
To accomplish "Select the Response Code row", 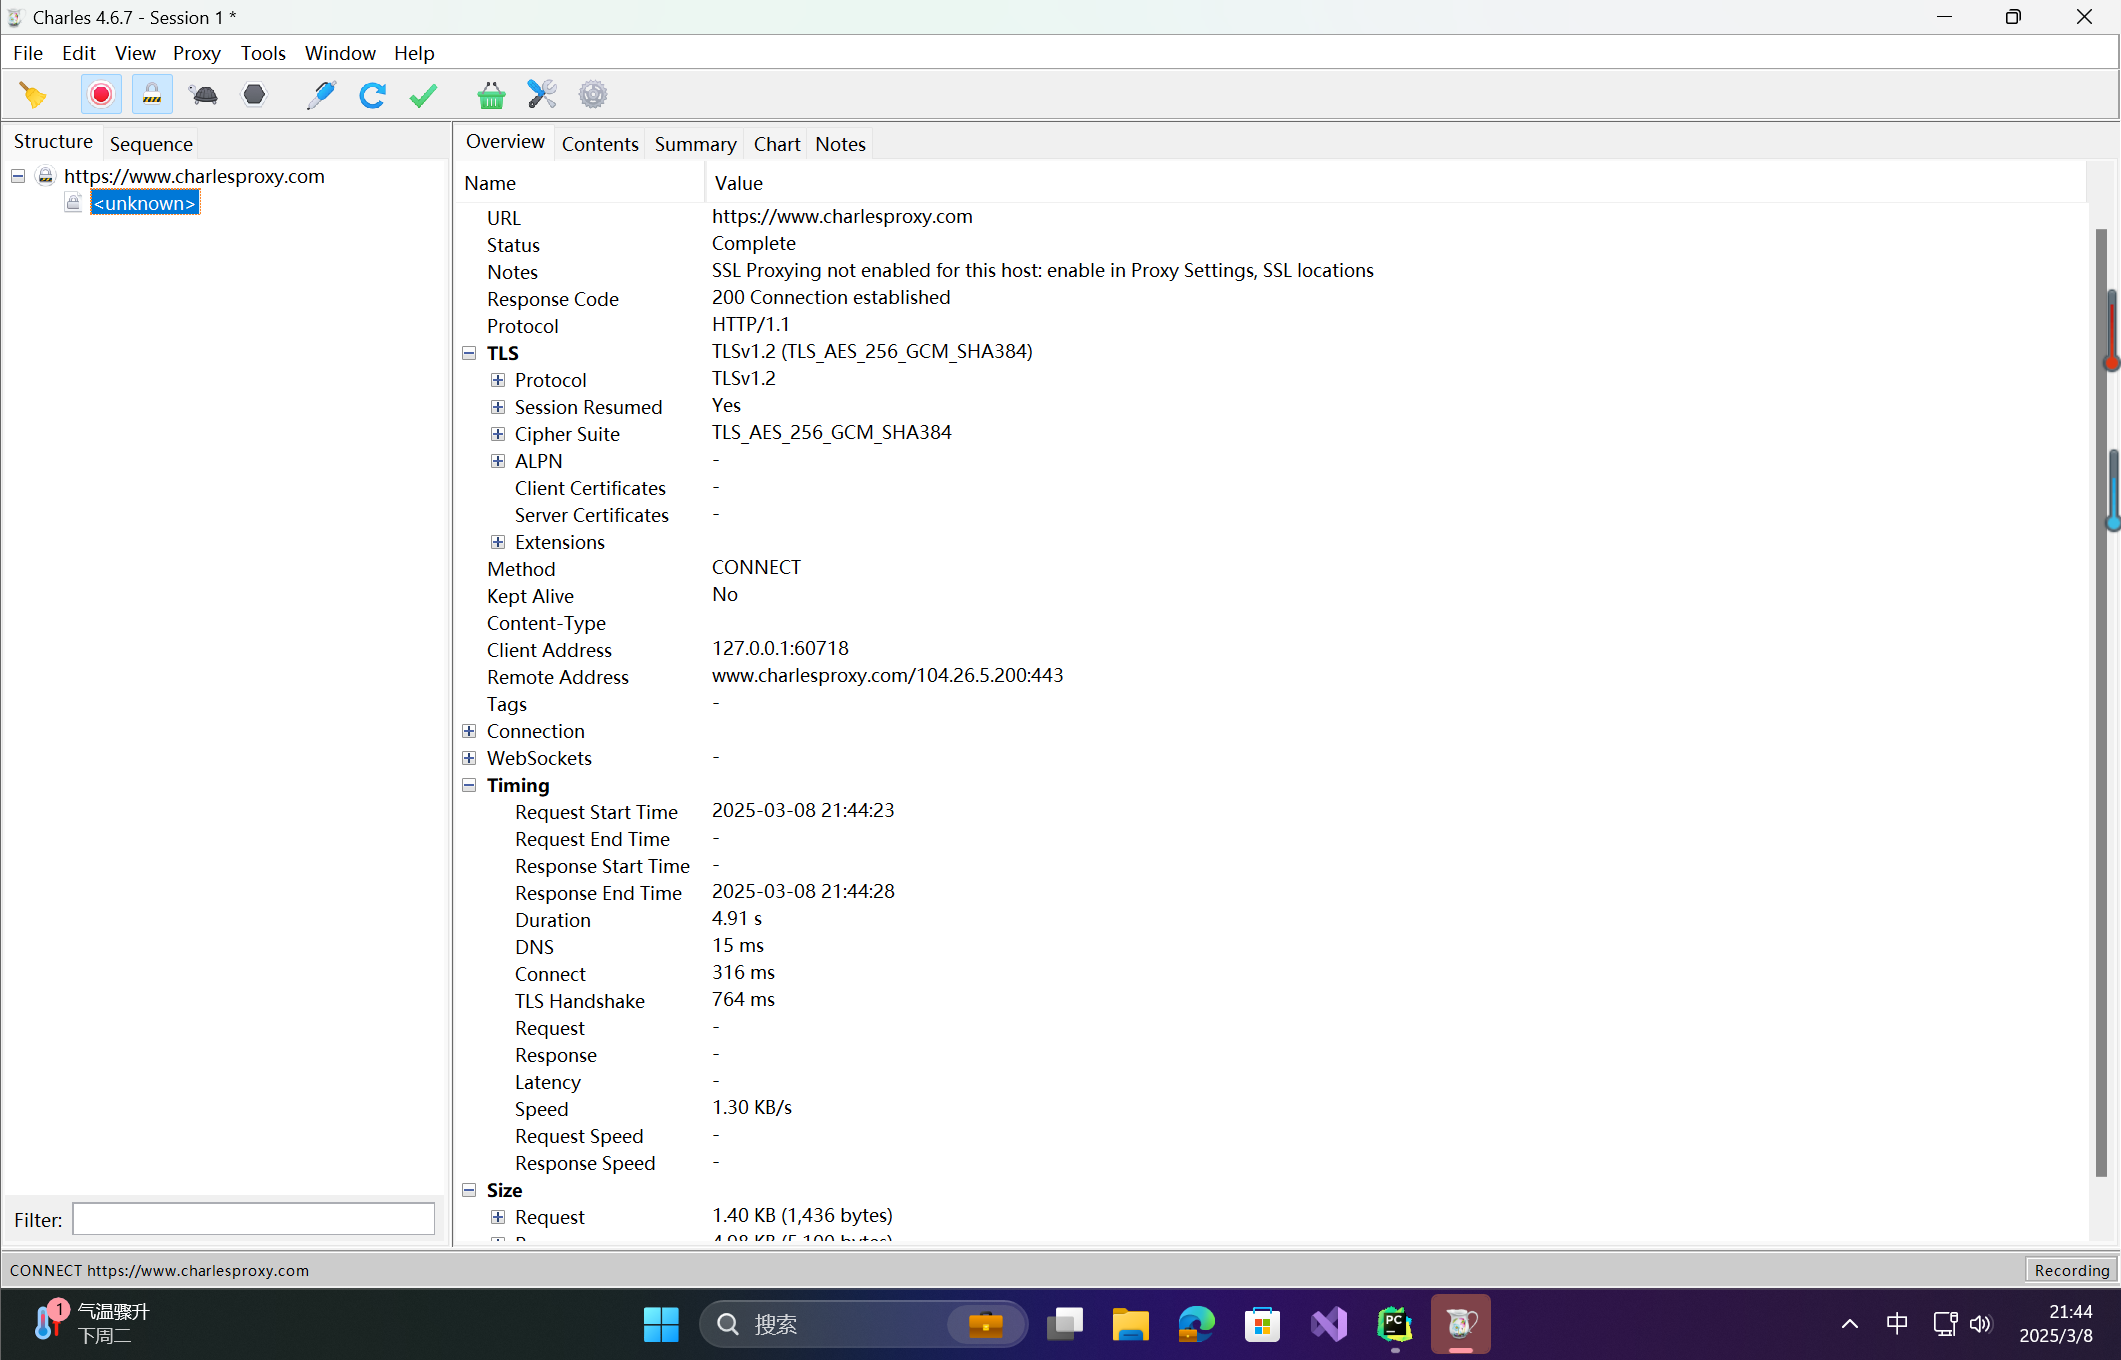I will [1272, 299].
